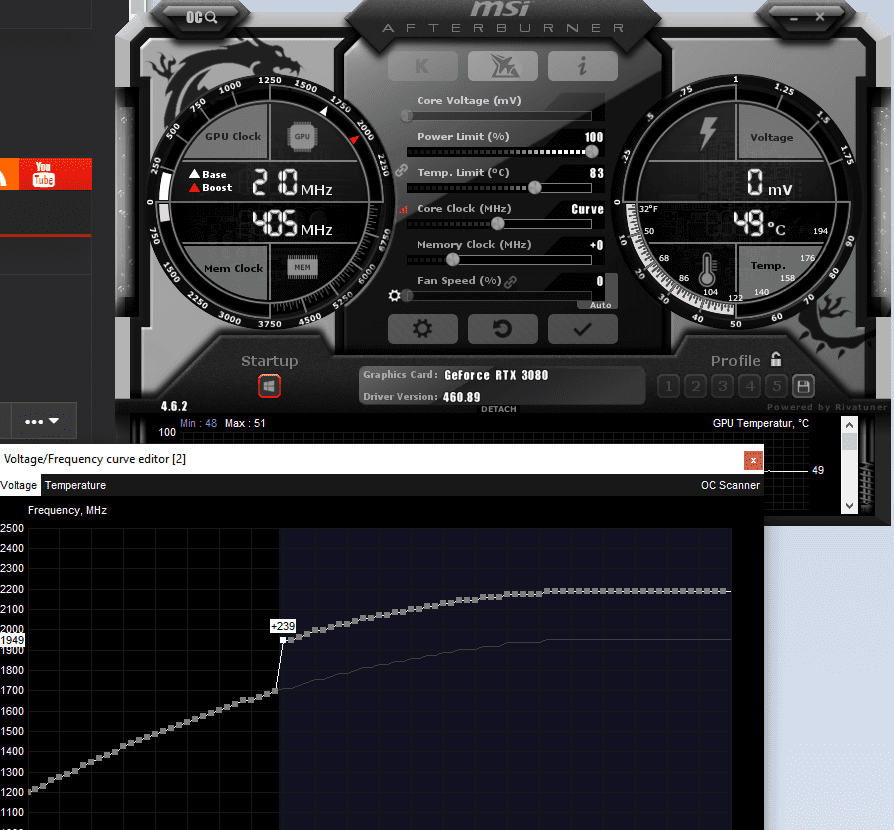Viewport: 894px width, 830px height.
Task: Select profile slot 3
Action: pyautogui.click(x=722, y=386)
